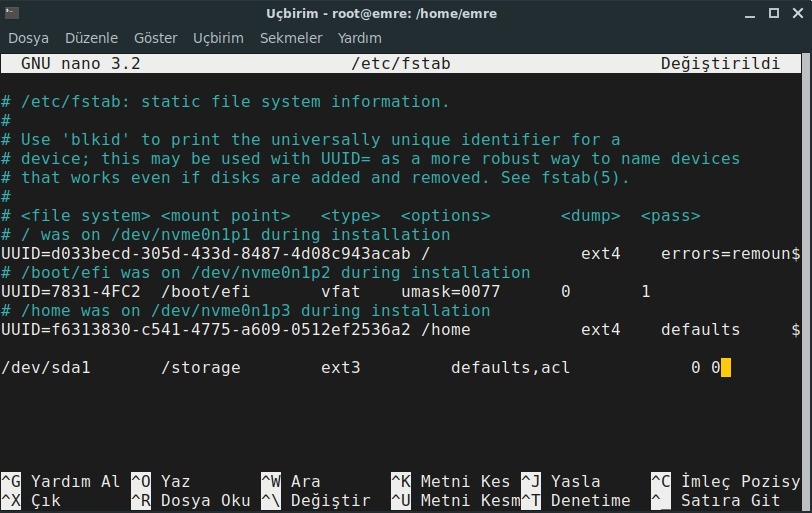
Task: Maximize the terminal window
Action: (x=774, y=13)
